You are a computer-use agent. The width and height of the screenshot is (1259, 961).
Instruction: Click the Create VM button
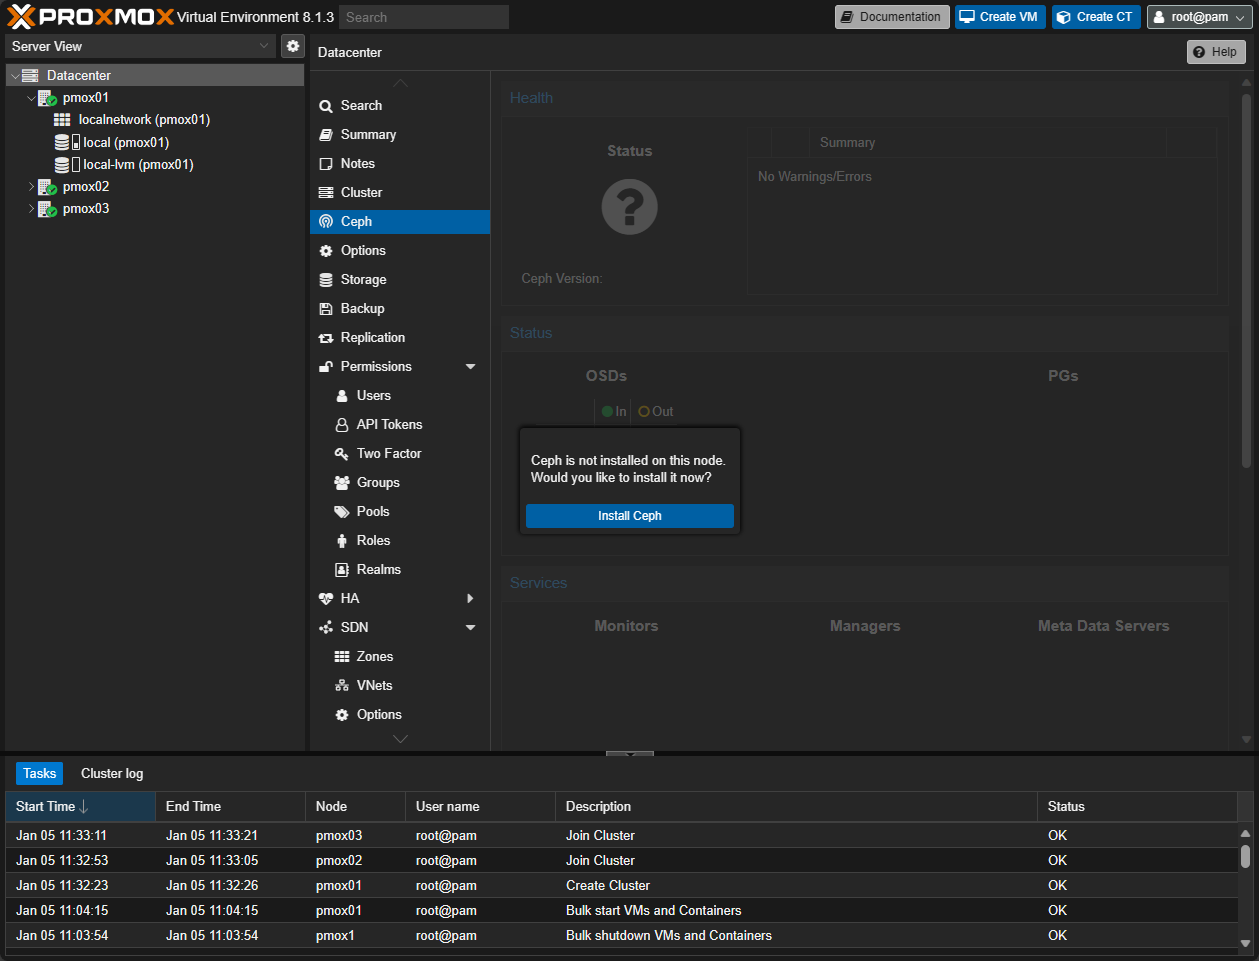[999, 17]
